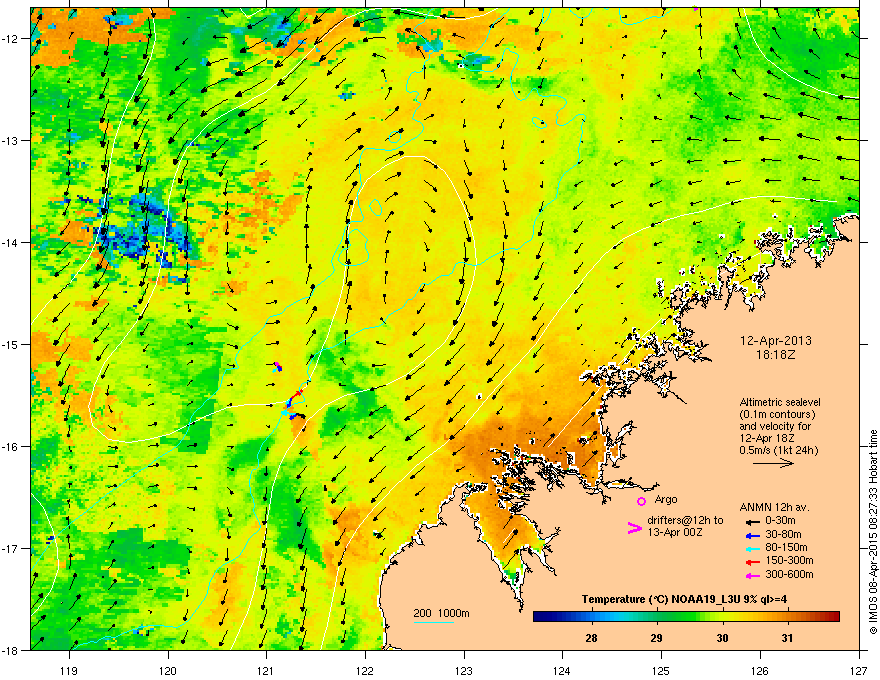Click colorbar tick label 28
Screen dimensions: 880x680
pos(591,638)
